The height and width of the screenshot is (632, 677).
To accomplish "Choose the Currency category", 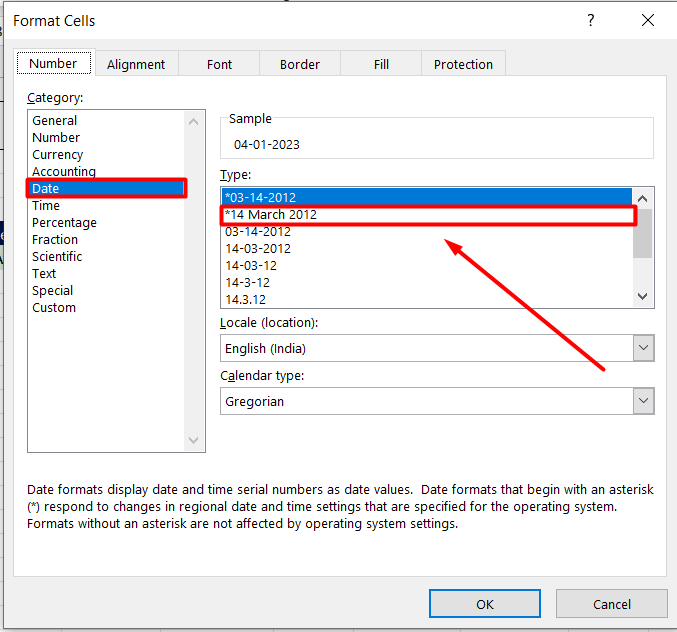I will point(107,155).
